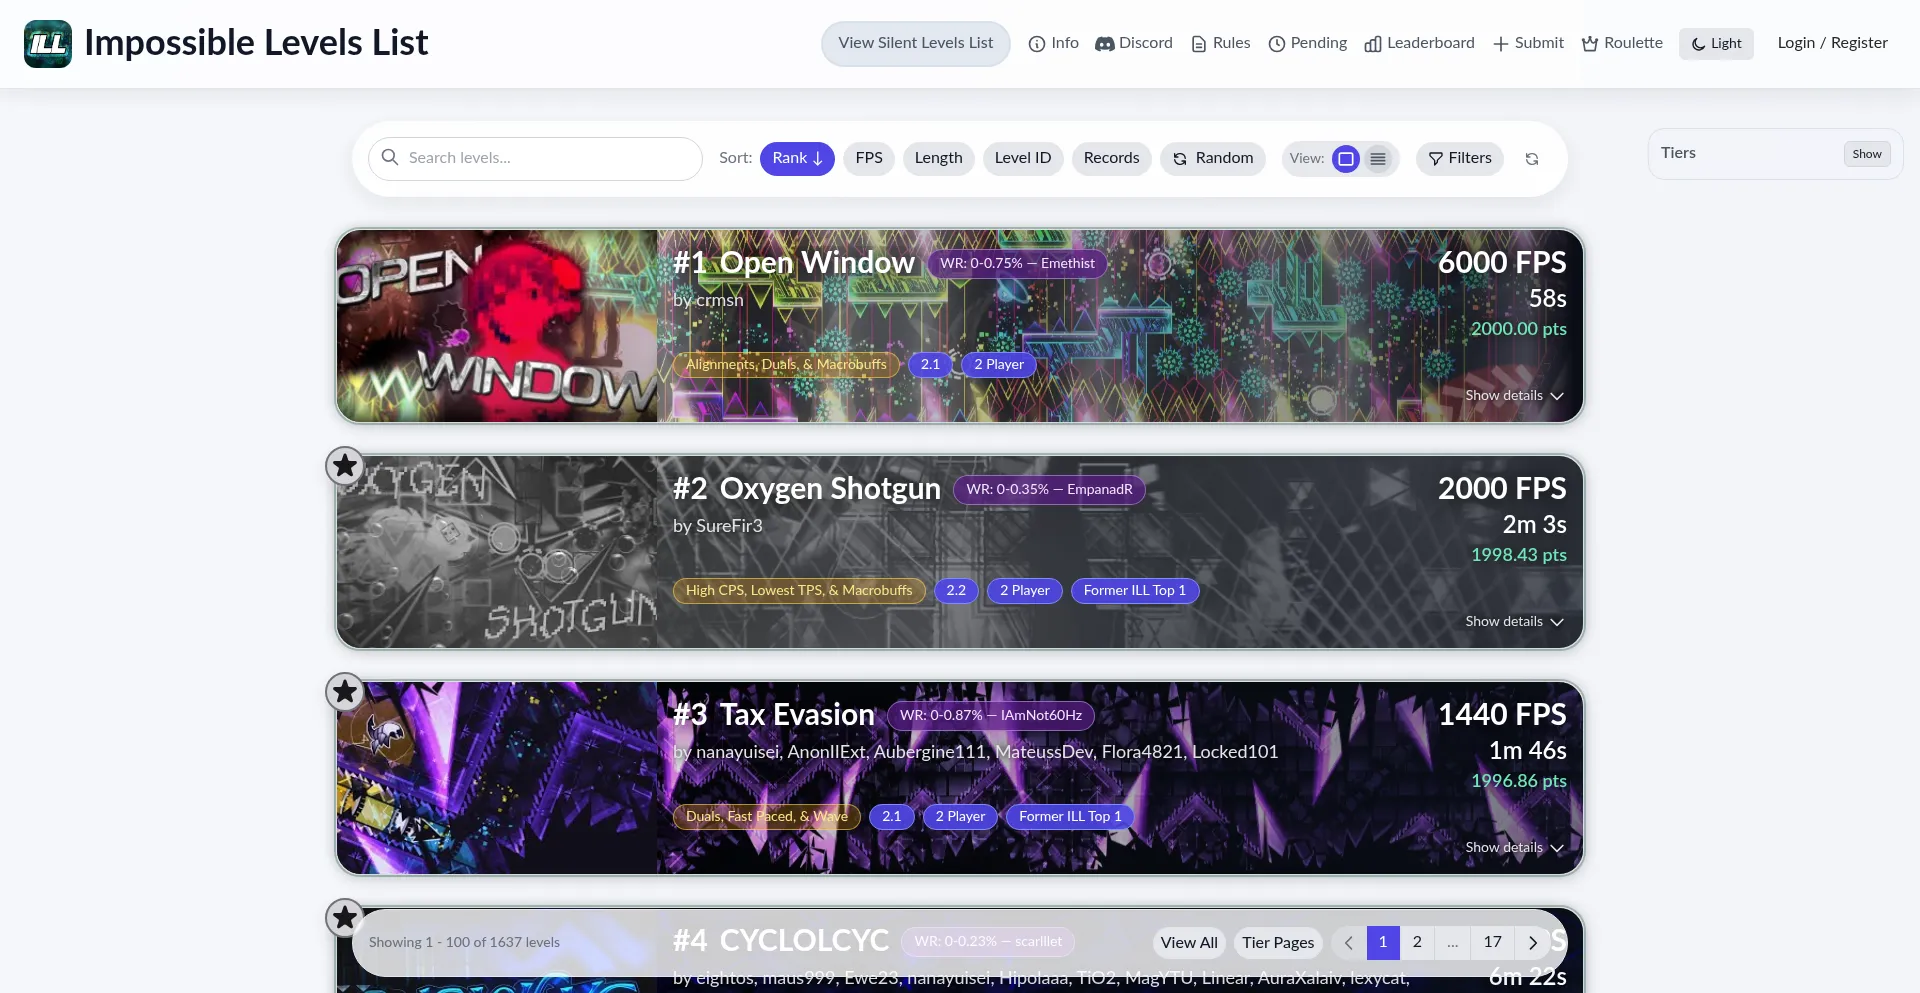Click the #2 Oxygen Shotgun title
Image resolution: width=1920 pixels, height=993 pixels.
tap(806, 489)
